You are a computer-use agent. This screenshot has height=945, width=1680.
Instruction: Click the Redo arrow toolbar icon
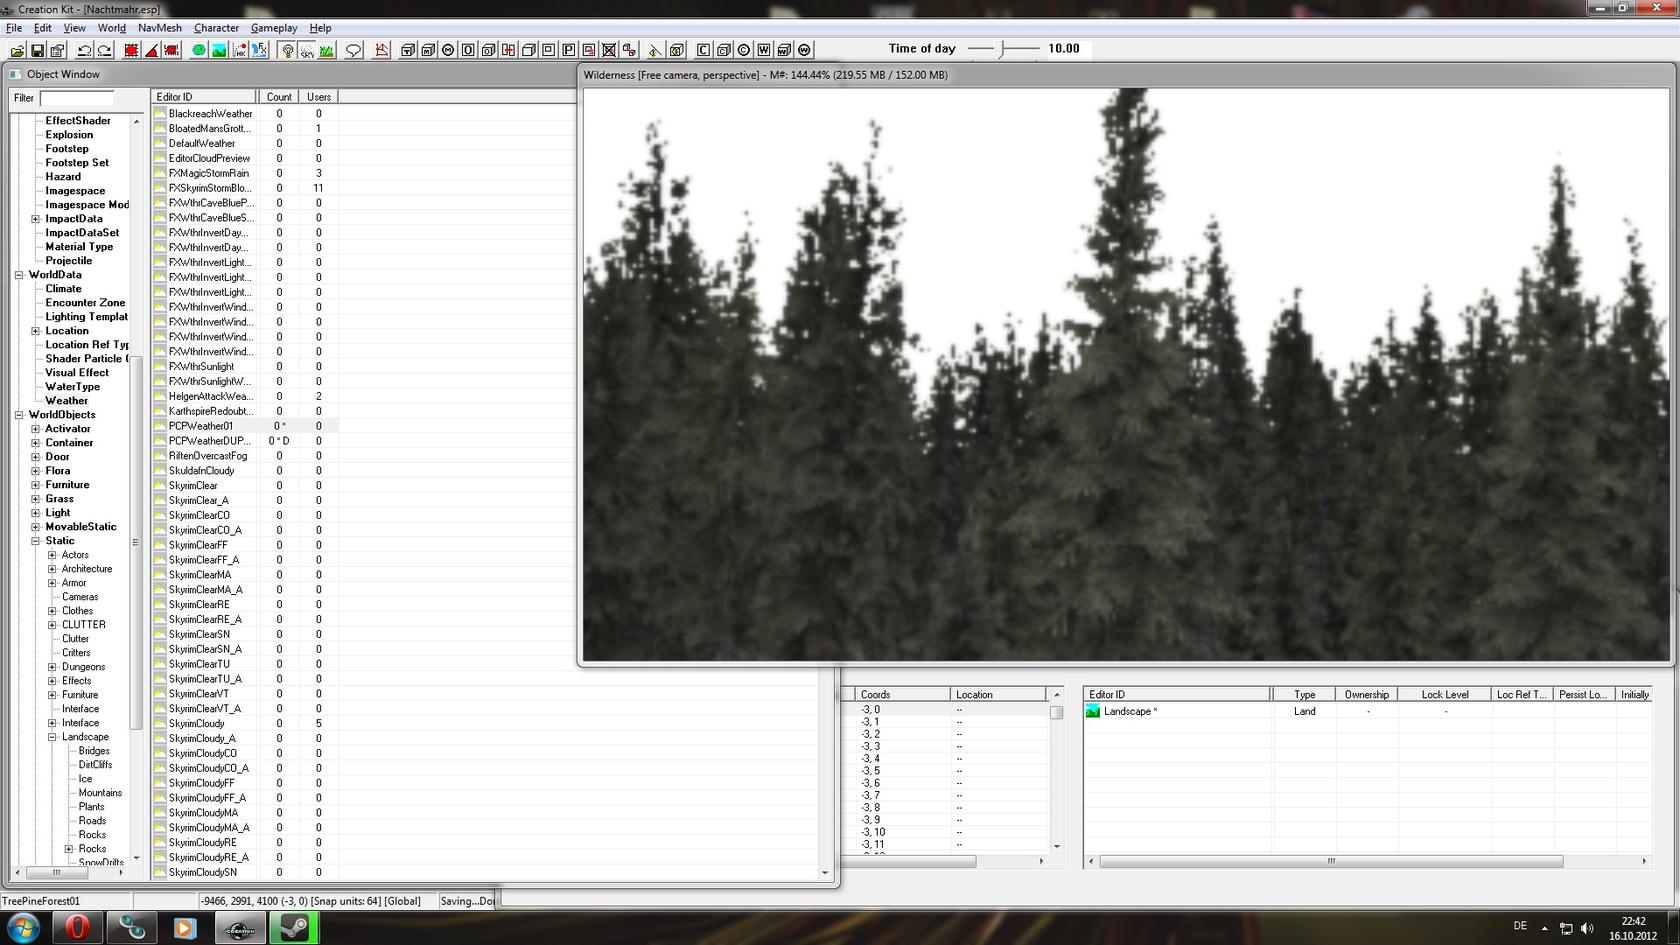click(104, 50)
